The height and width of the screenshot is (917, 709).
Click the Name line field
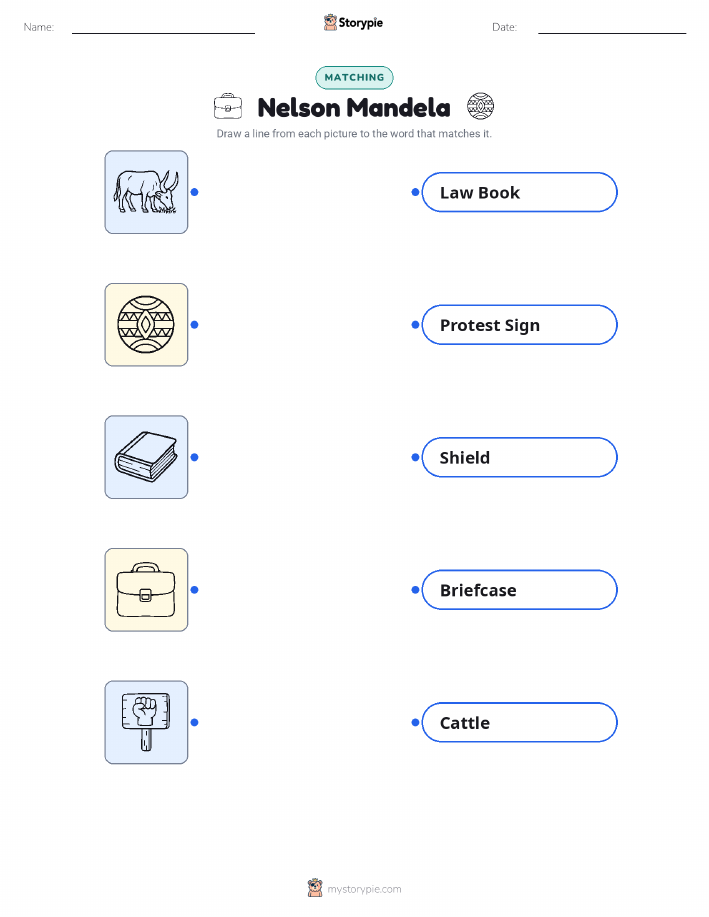(x=163, y=28)
